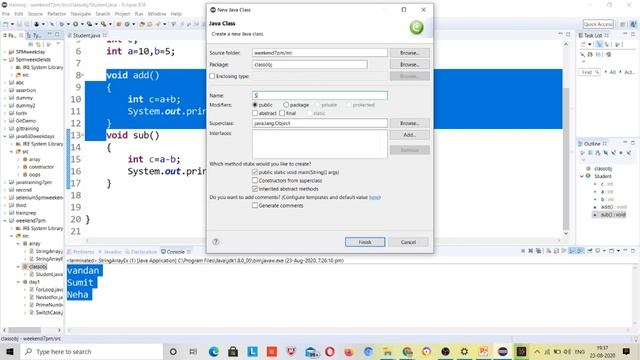Click the lightbulb tip icon in status bar
This screenshot has height=360, width=640.
636,339
